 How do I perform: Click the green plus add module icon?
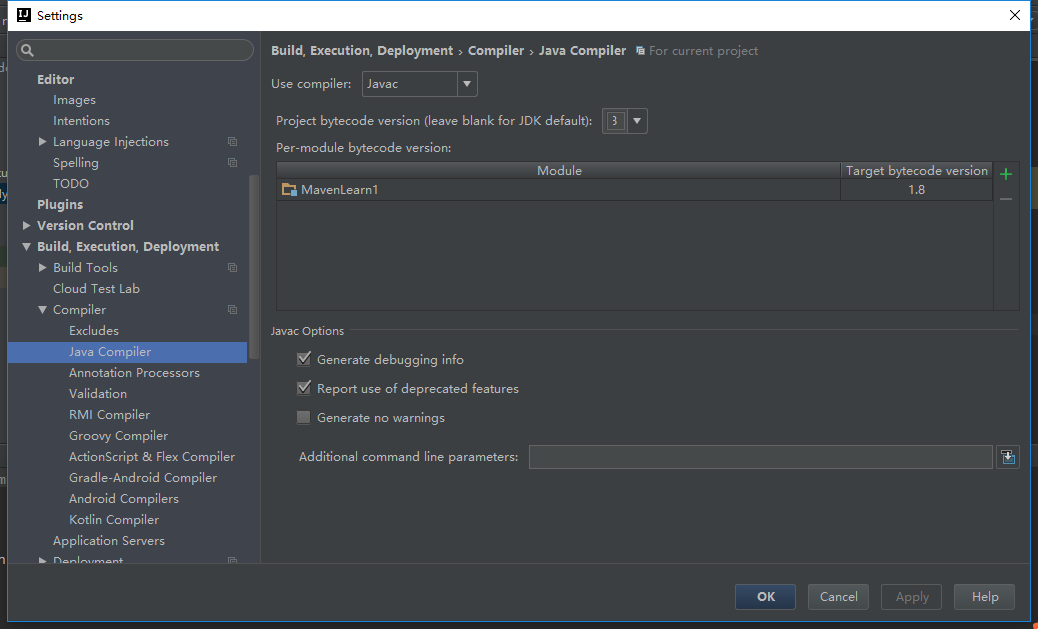1006,174
